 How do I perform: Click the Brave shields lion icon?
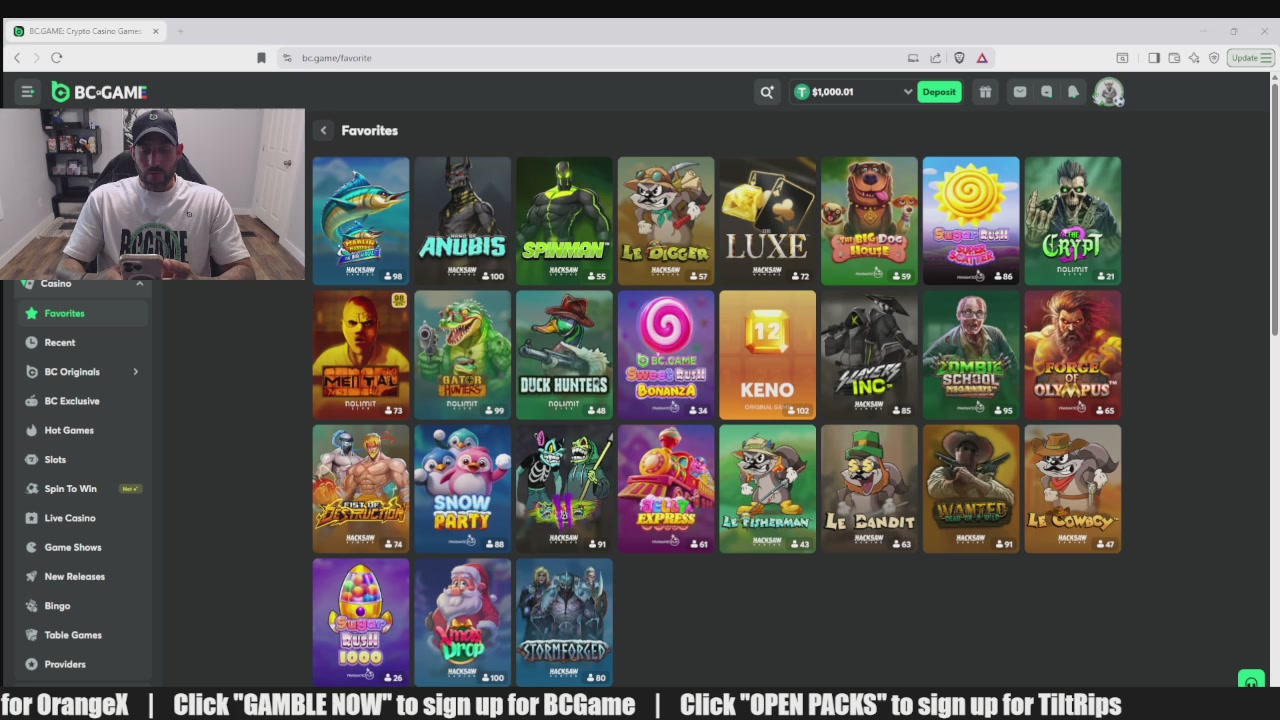[959, 58]
